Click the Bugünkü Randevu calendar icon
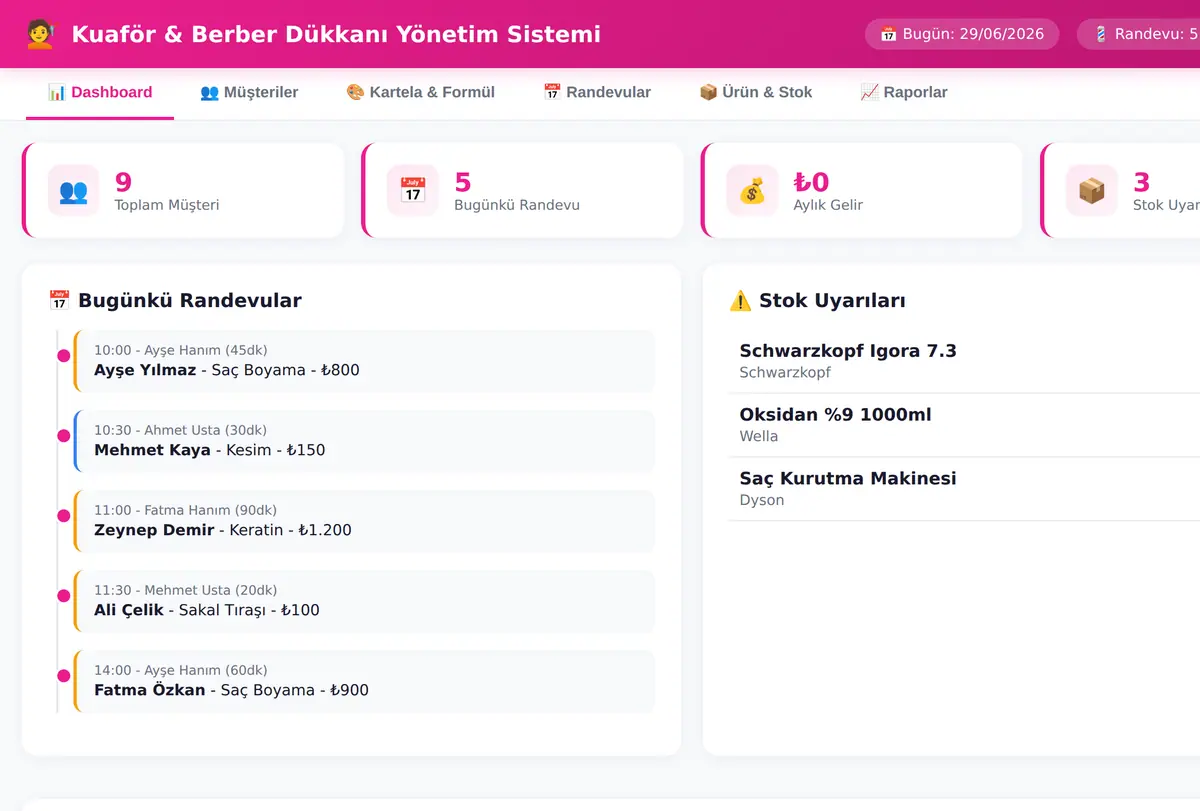1200x811 pixels. [x=413, y=190]
